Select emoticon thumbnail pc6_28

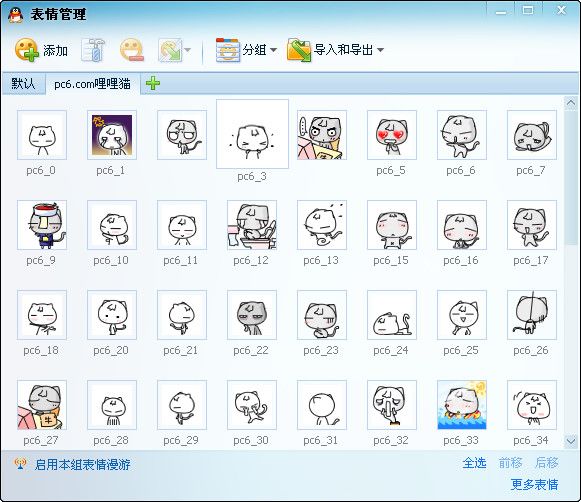(x=112, y=405)
